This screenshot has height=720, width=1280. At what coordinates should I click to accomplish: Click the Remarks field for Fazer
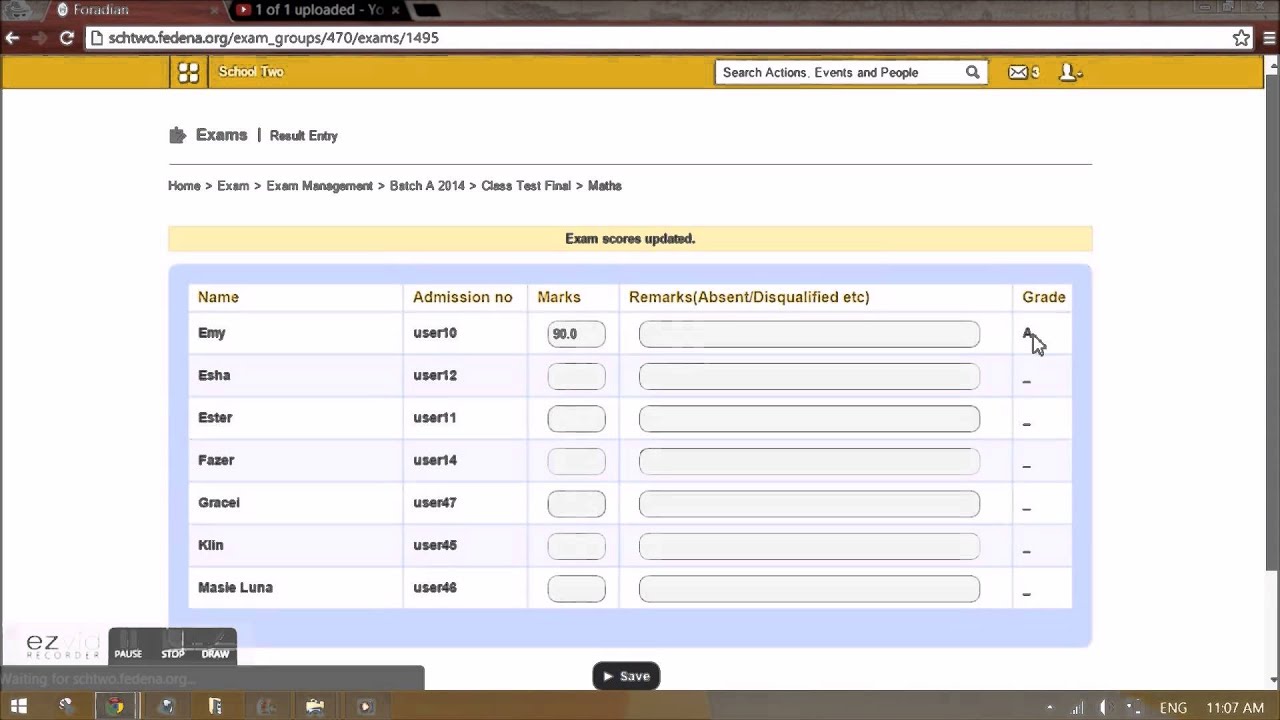809,461
